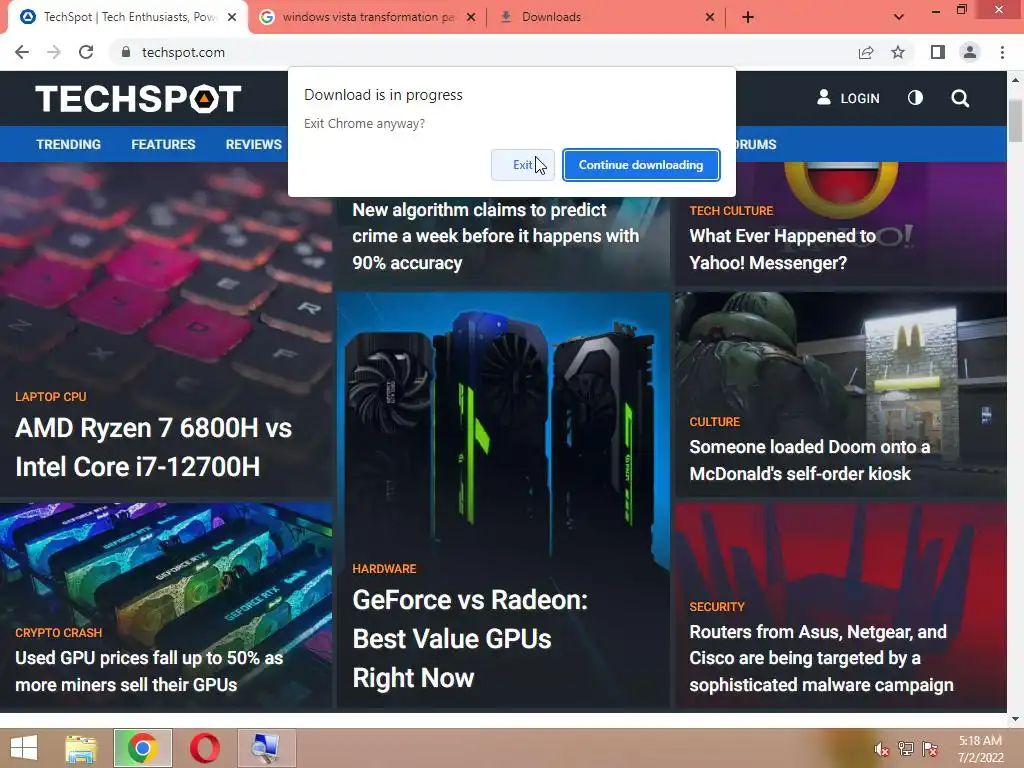Click LOGIN user icon link
The width and height of the screenshot is (1024, 768).
(848, 98)
